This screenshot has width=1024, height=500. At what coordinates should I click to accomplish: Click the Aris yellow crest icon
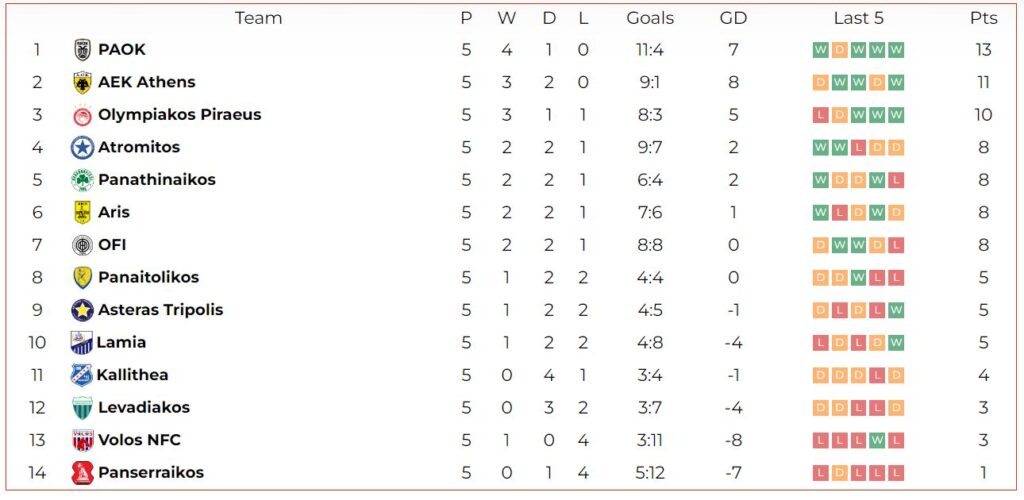pos(82,213)
